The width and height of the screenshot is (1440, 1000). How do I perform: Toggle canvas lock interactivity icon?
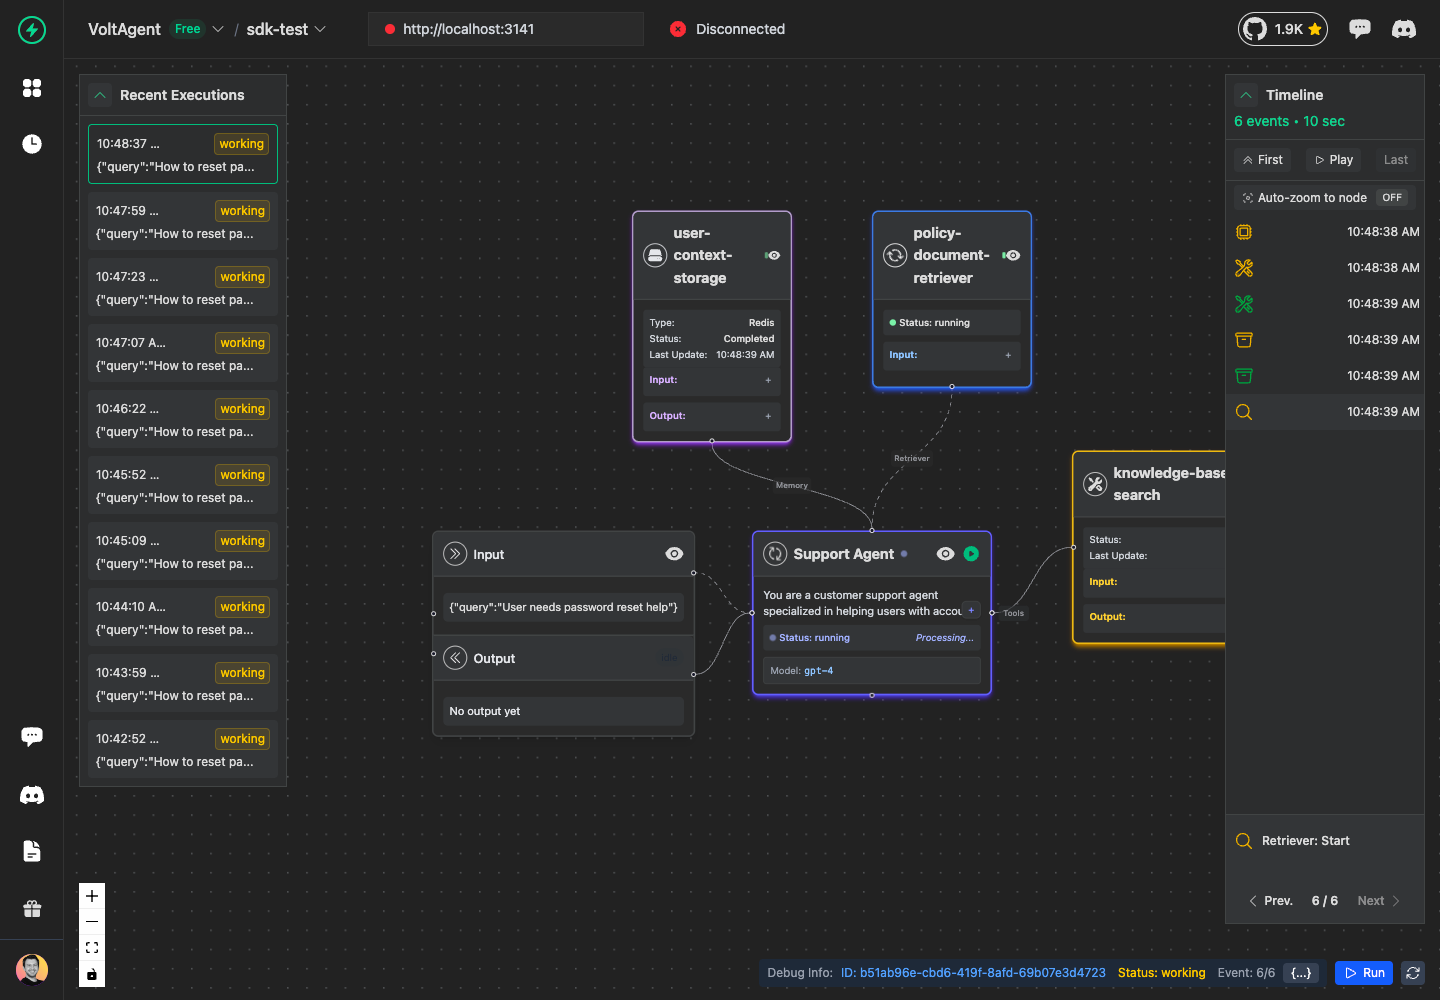(x=92, y=974)
